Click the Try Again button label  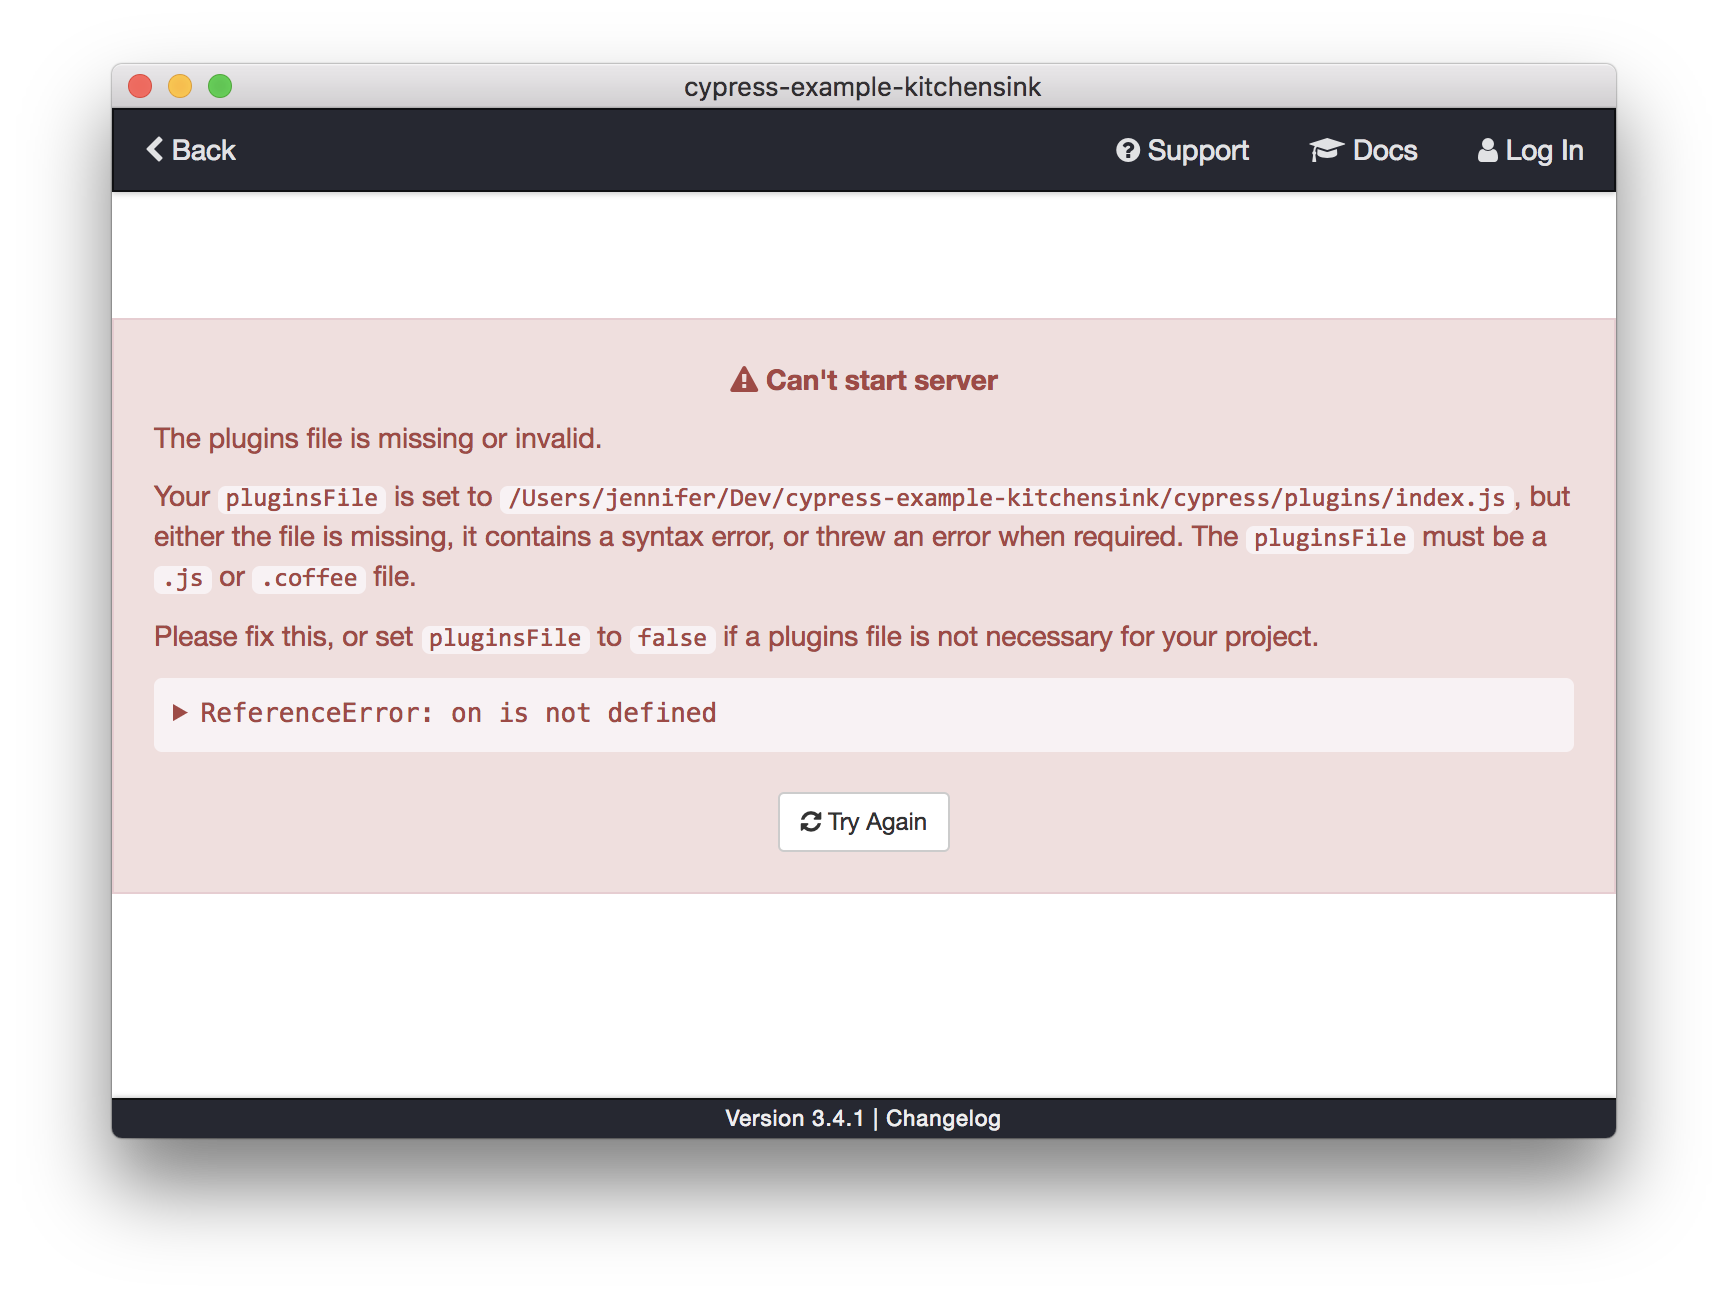(x=877, y=822)
